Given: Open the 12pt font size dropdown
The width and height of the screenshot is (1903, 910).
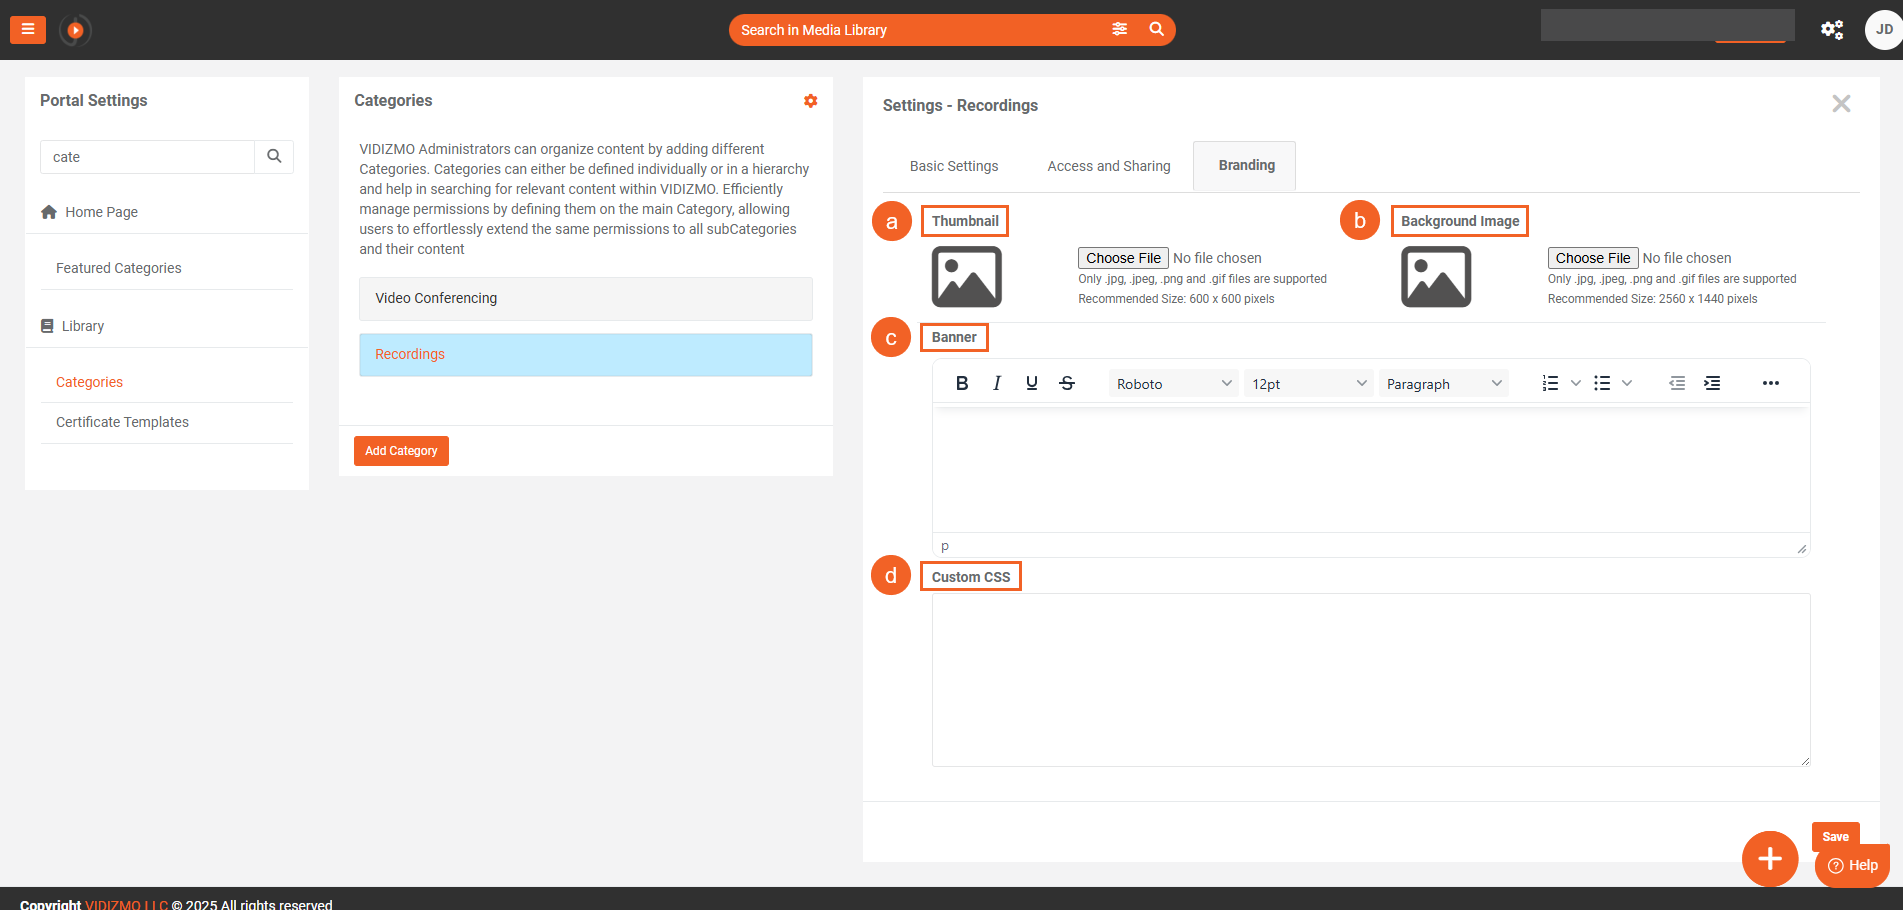Looking at the screenshot, I should tap(1308, 384).
